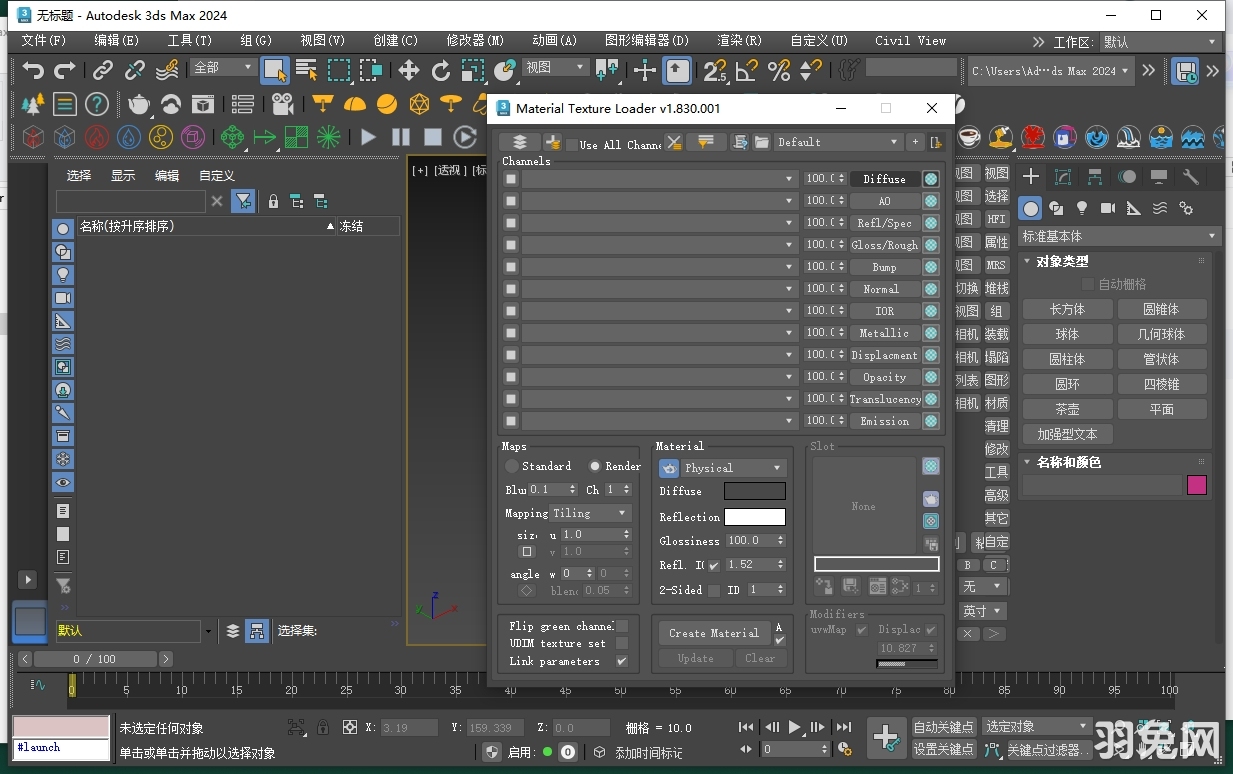Click the white Reflection color swatch
The width and height of the screenshot is (1233, 774).
coord(755,517)
